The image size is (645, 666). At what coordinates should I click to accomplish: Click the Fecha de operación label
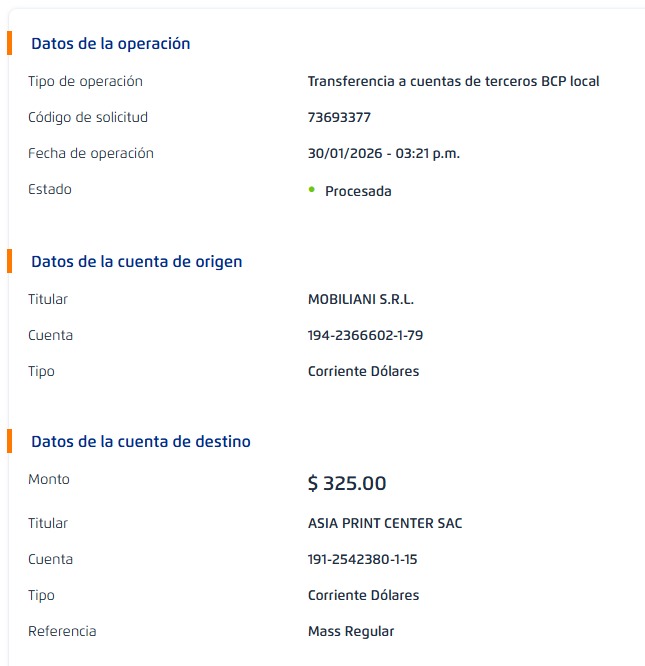91,153
